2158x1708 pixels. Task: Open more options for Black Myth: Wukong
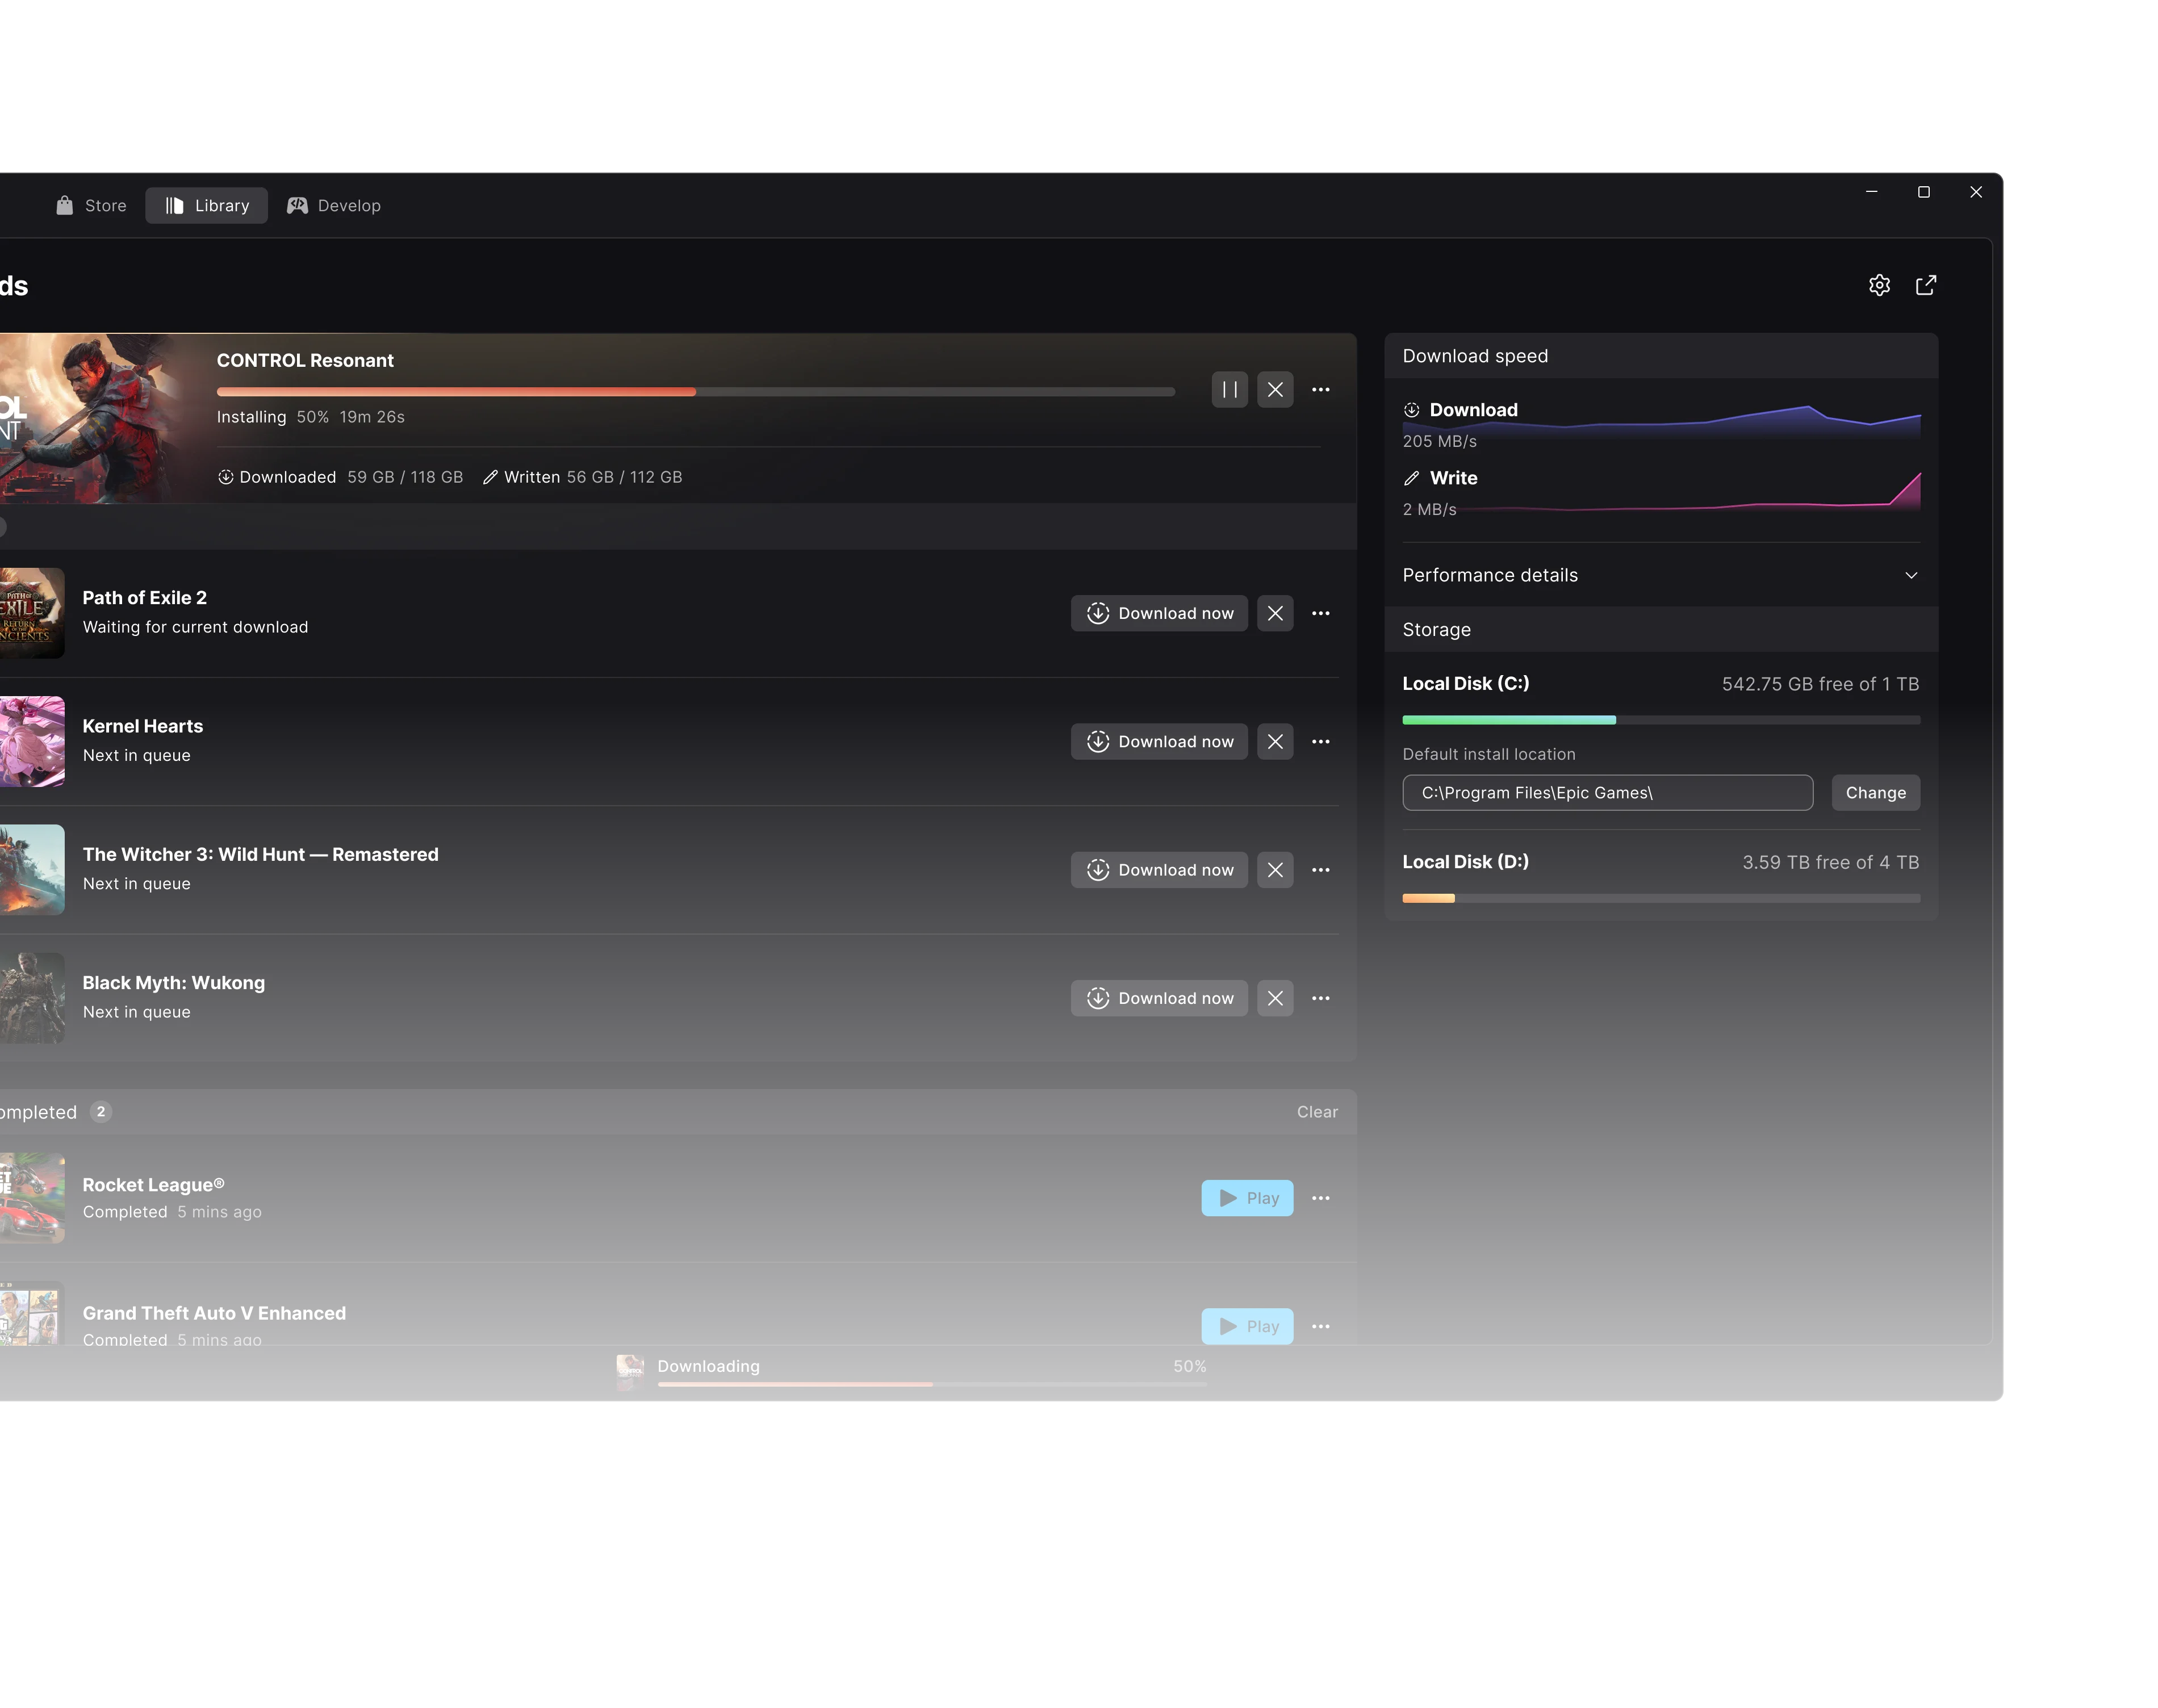pos(1320,998)
